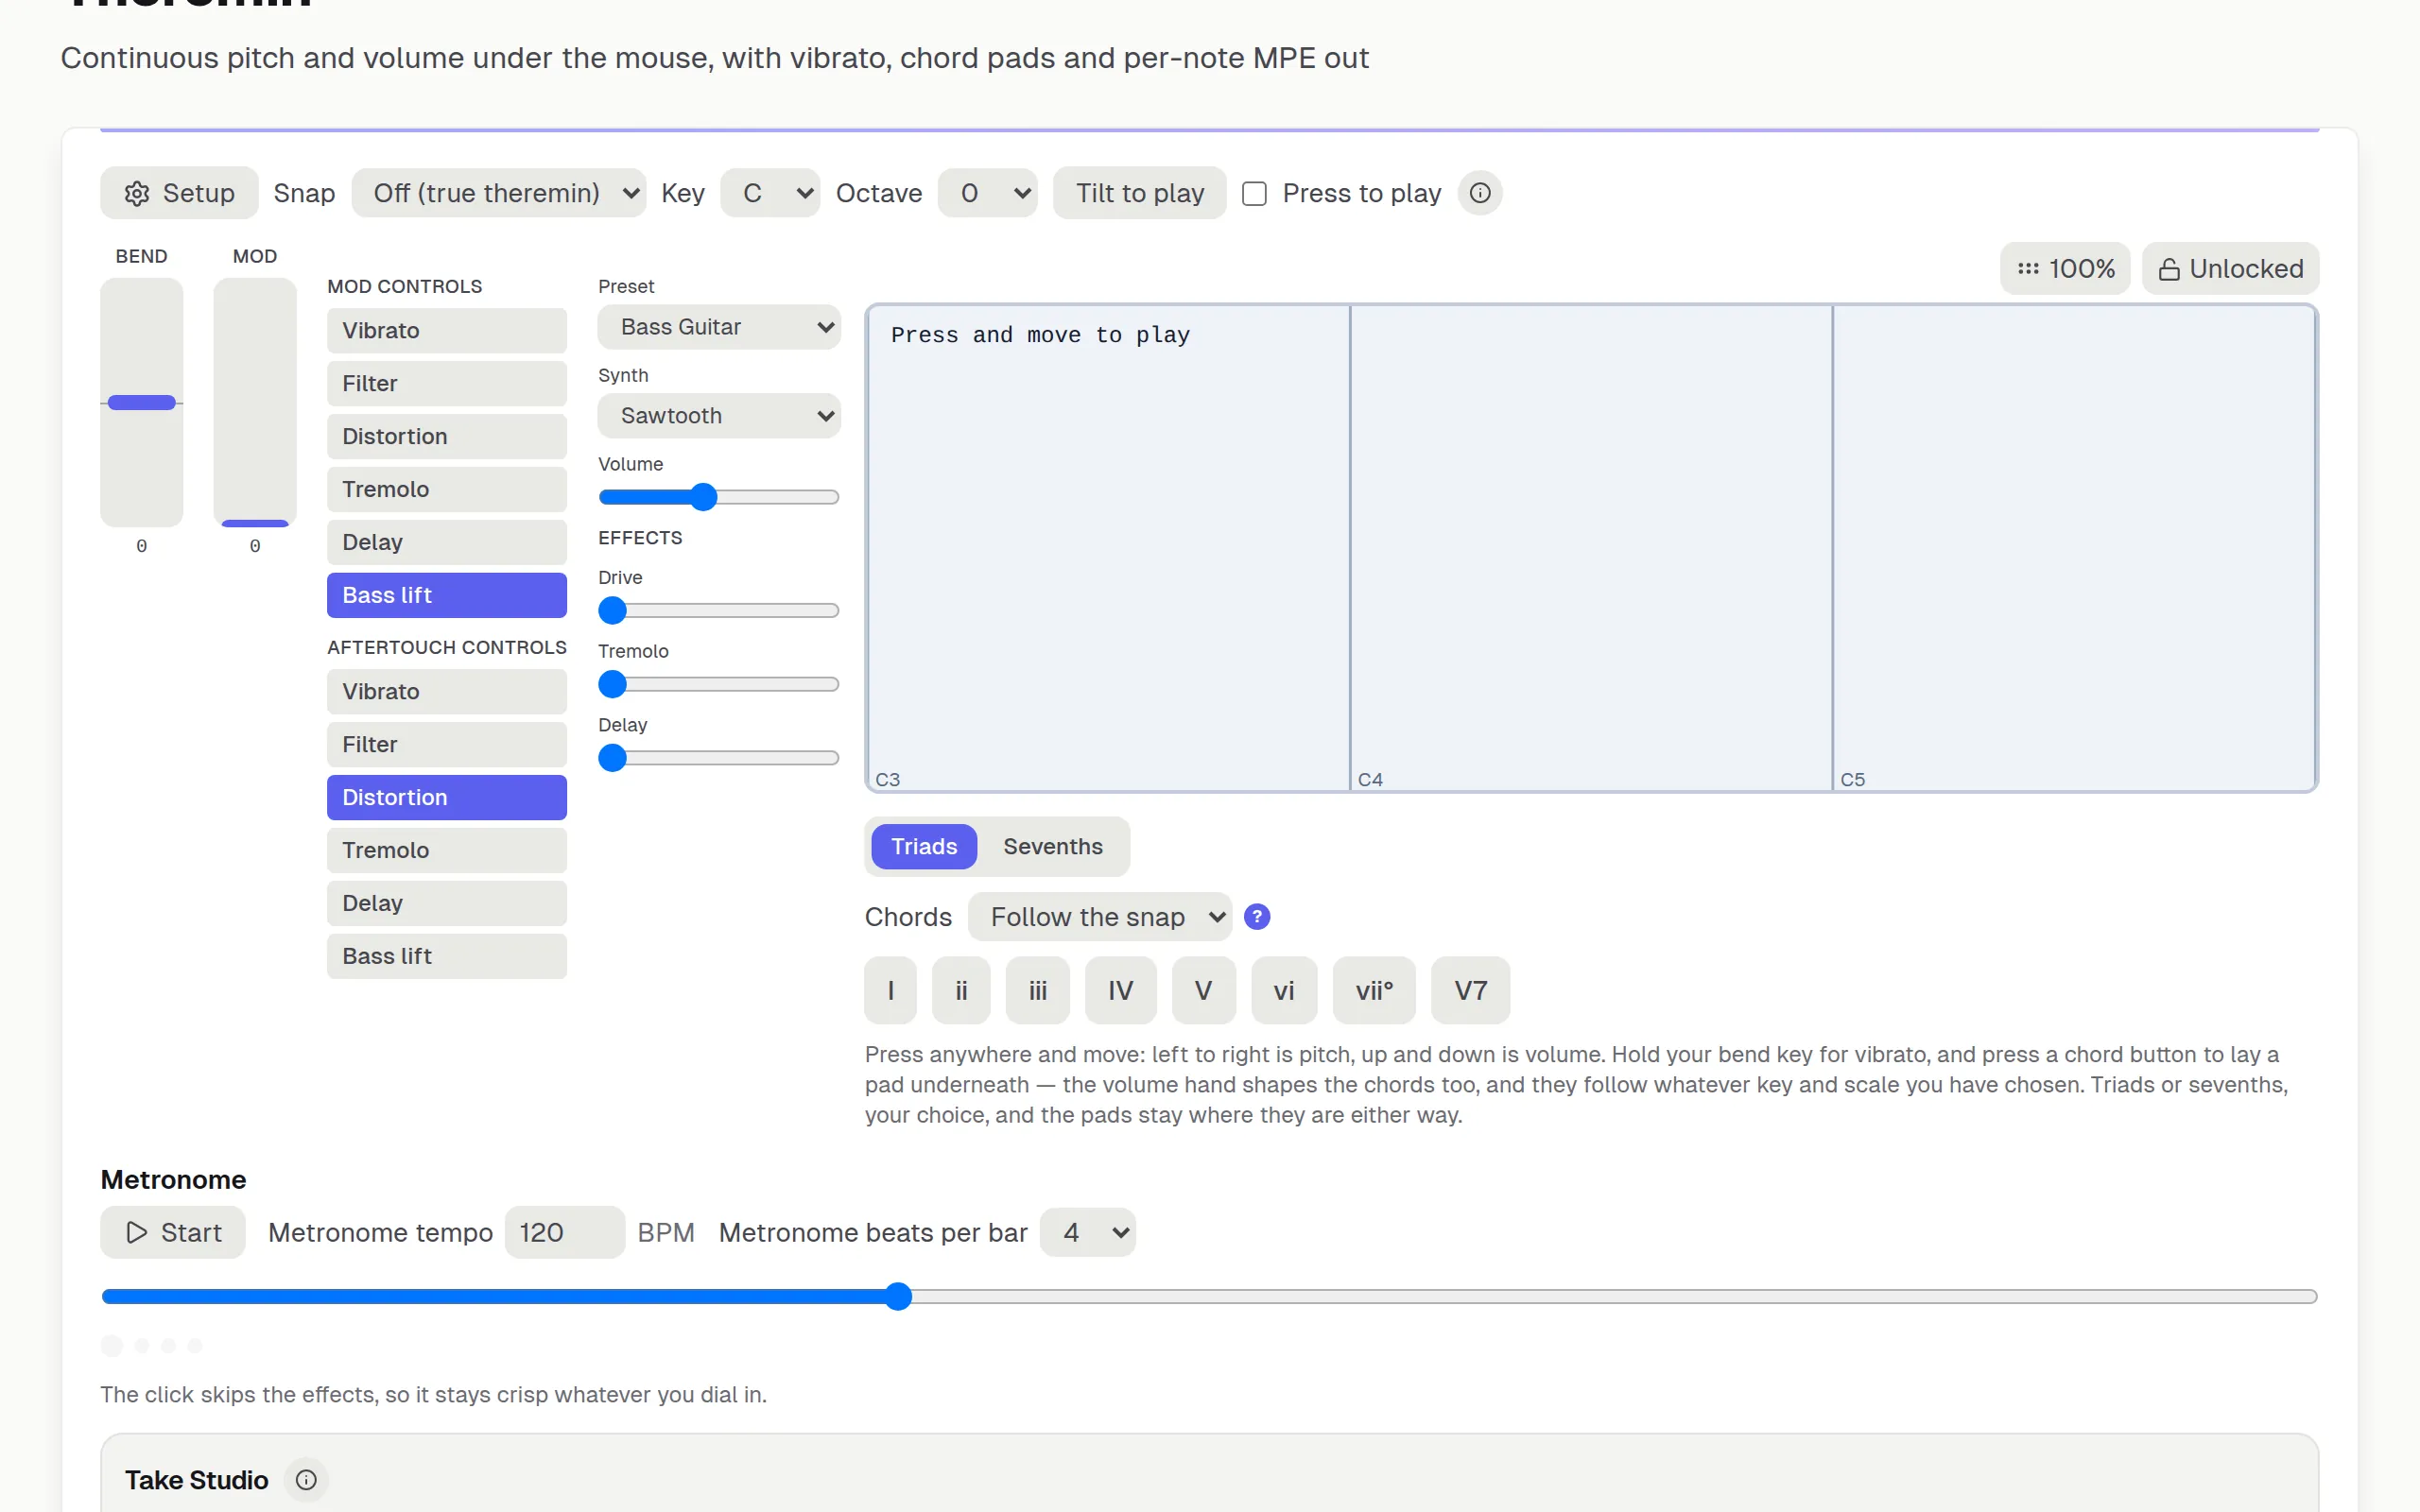
Task: Open the Bass Guitar preset dropdown
Action: click(719, 327)
